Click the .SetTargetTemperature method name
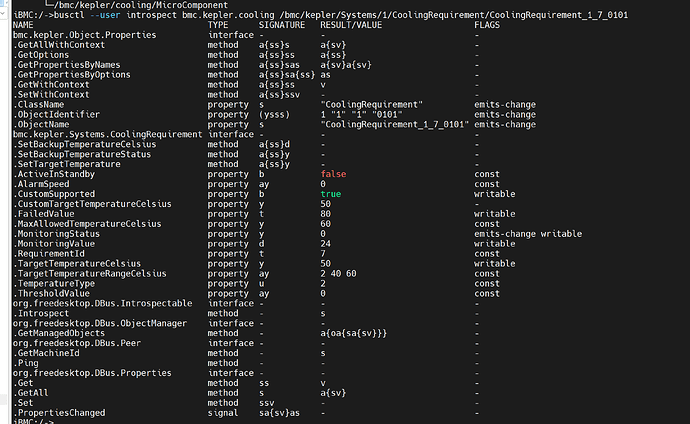Image resolution: width=690 pixels, height=424 pixels. pos(66,164)
